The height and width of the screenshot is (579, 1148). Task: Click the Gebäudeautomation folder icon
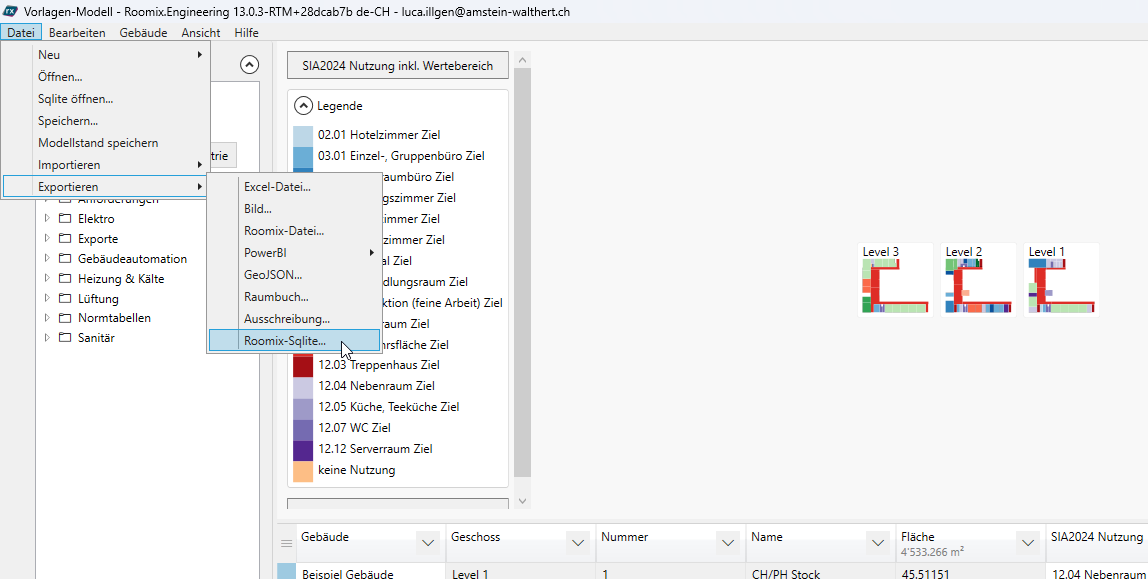click(x=64, y=258)
